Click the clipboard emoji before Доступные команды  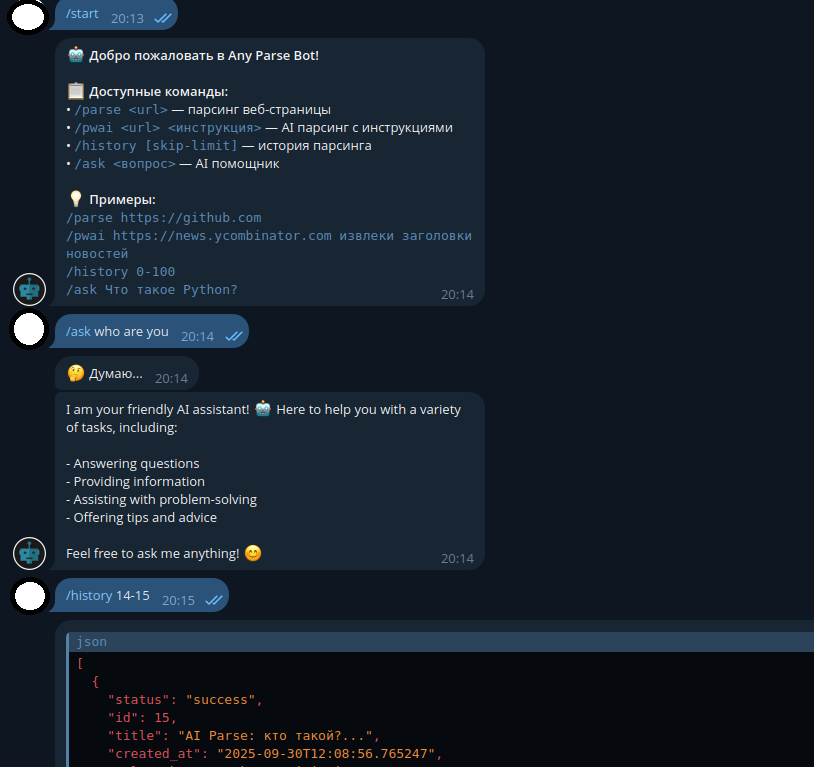point(74,90)
